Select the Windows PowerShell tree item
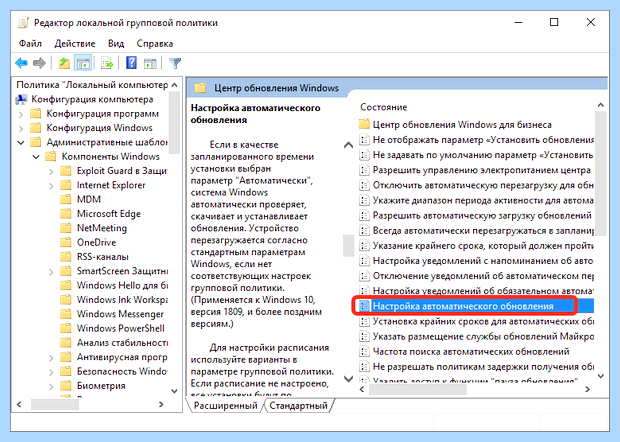 [121, 328]
